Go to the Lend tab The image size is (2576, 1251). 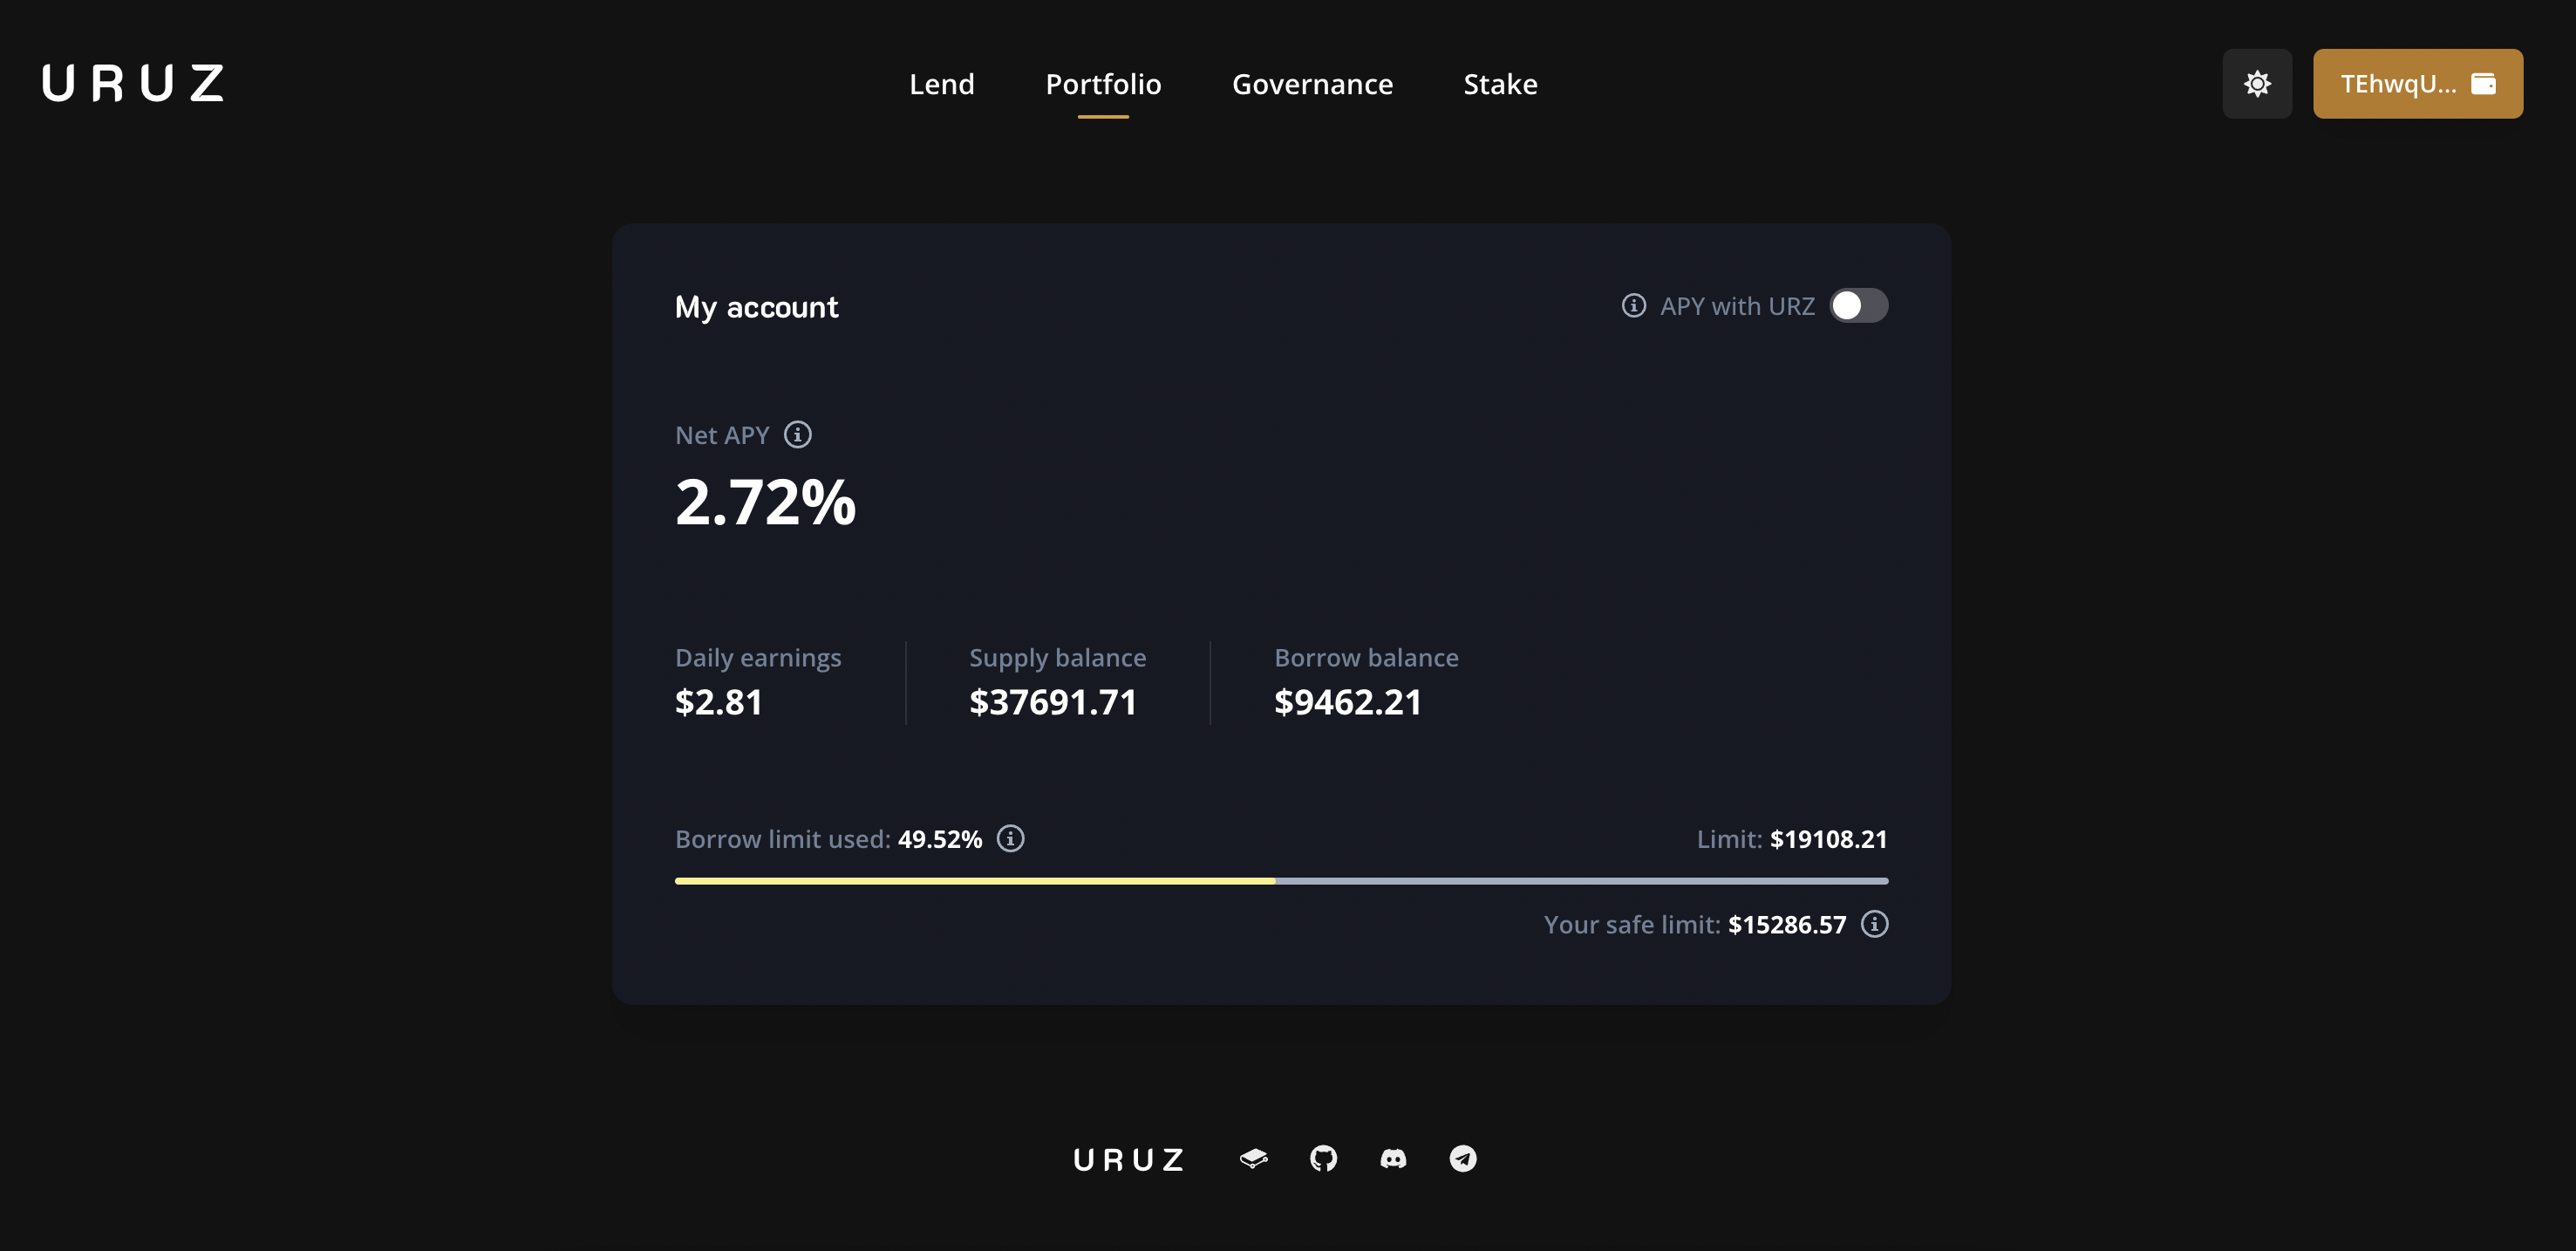click(x=941, y=84)
